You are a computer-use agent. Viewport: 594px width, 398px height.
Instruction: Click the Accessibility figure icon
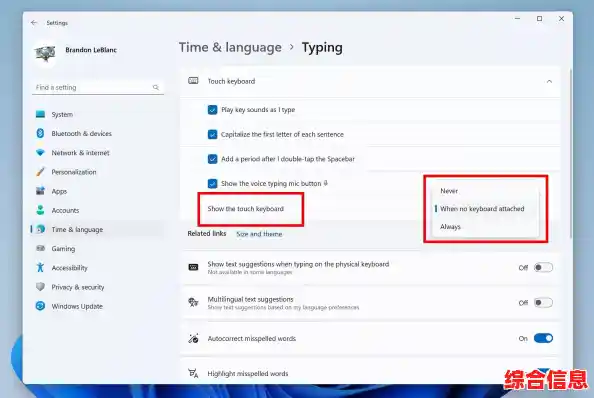[x=40, y=267]
